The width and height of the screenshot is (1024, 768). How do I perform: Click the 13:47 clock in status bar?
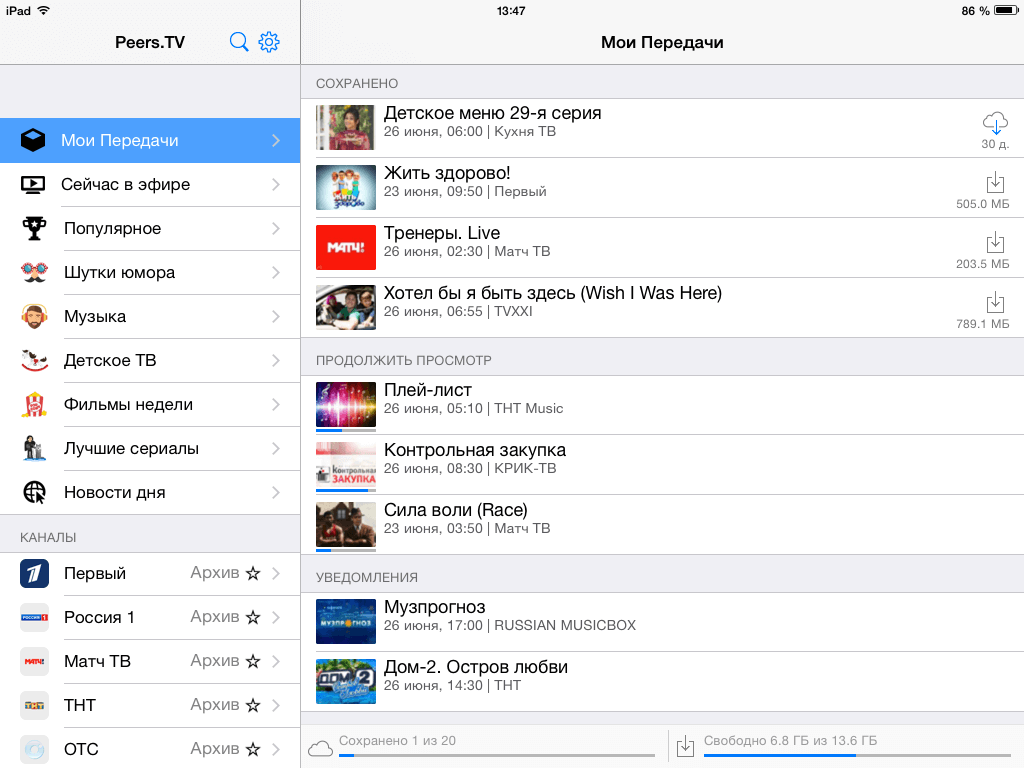point(511,10)
